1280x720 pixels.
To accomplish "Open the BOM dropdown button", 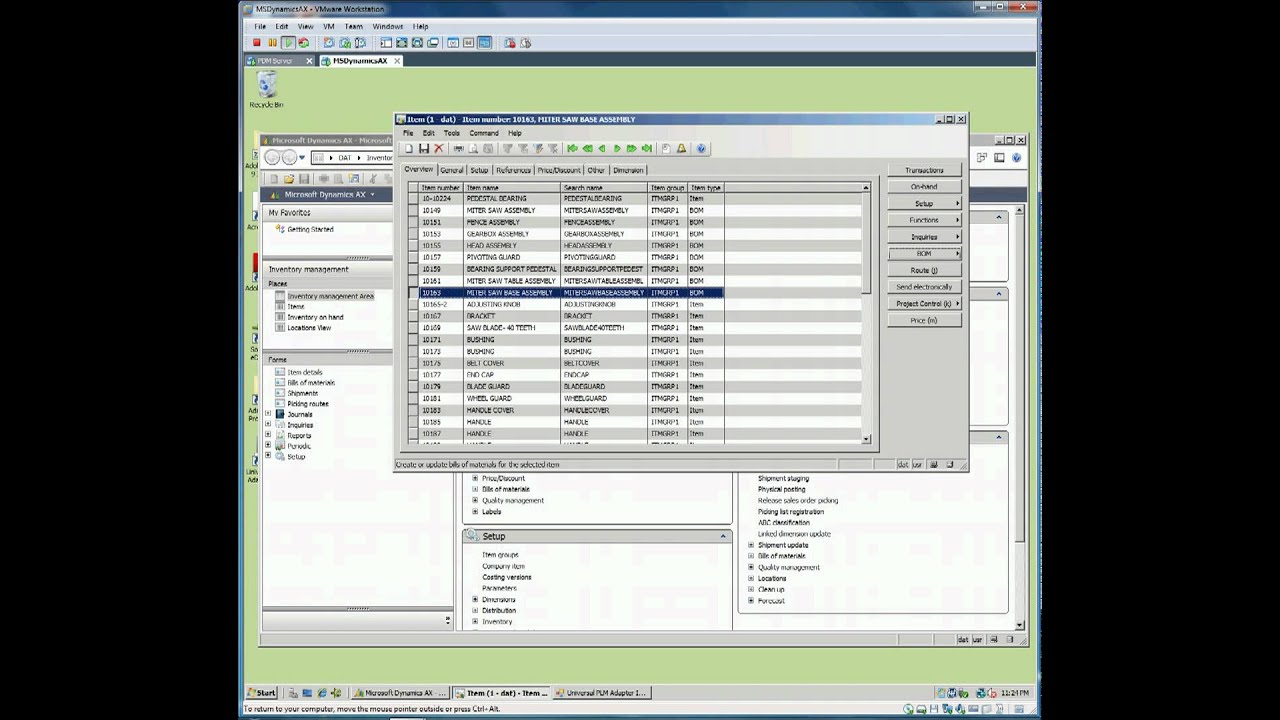I will pos(924,254).
